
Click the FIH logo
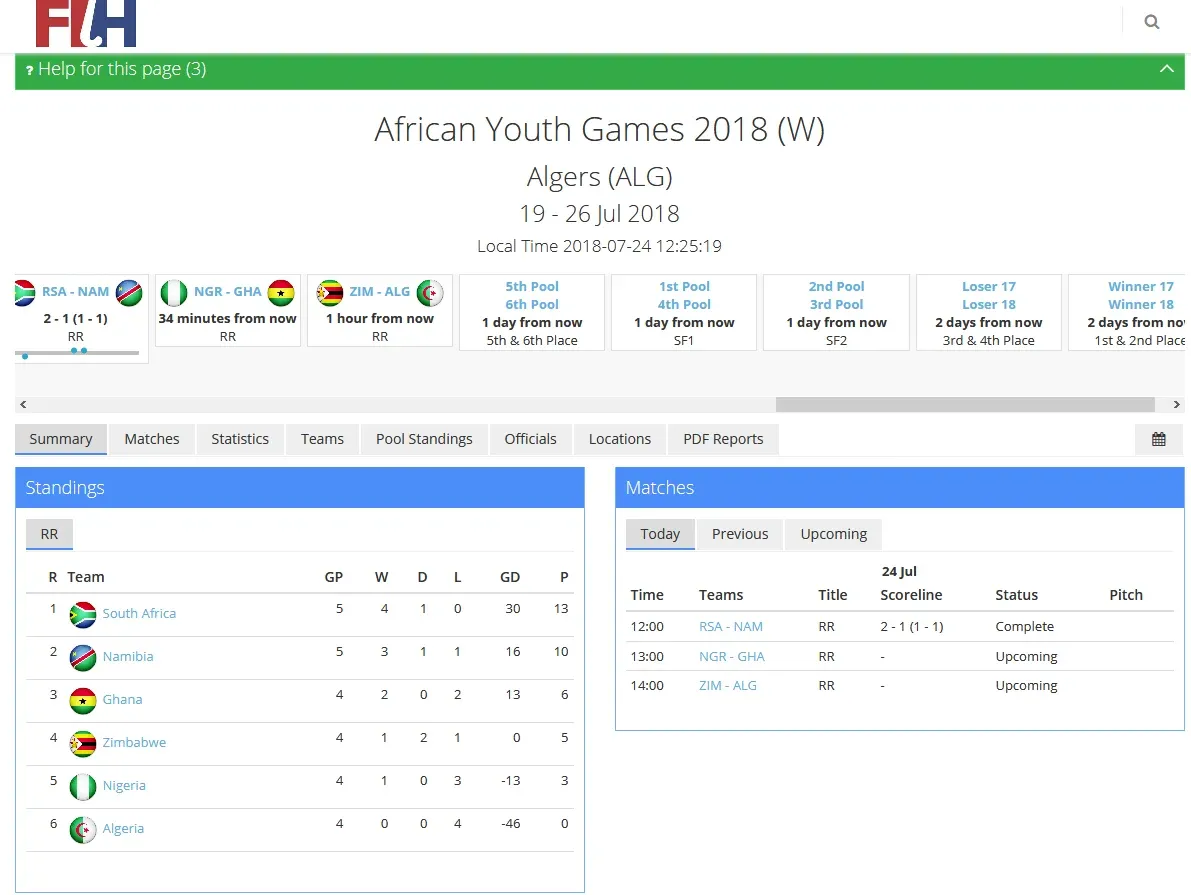click(86, 23)
